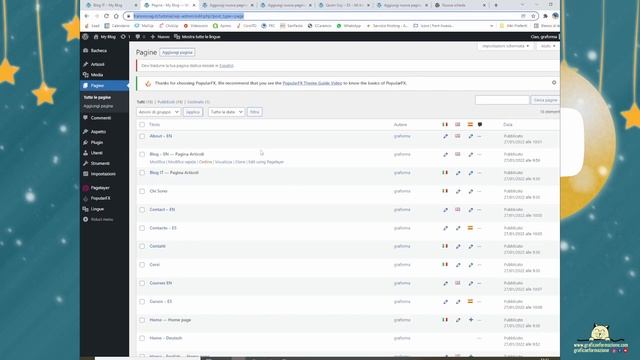640x360 pixels.
Task: Click Edit using Pagelayer under Blog – EN
Action: click(266, 162)
